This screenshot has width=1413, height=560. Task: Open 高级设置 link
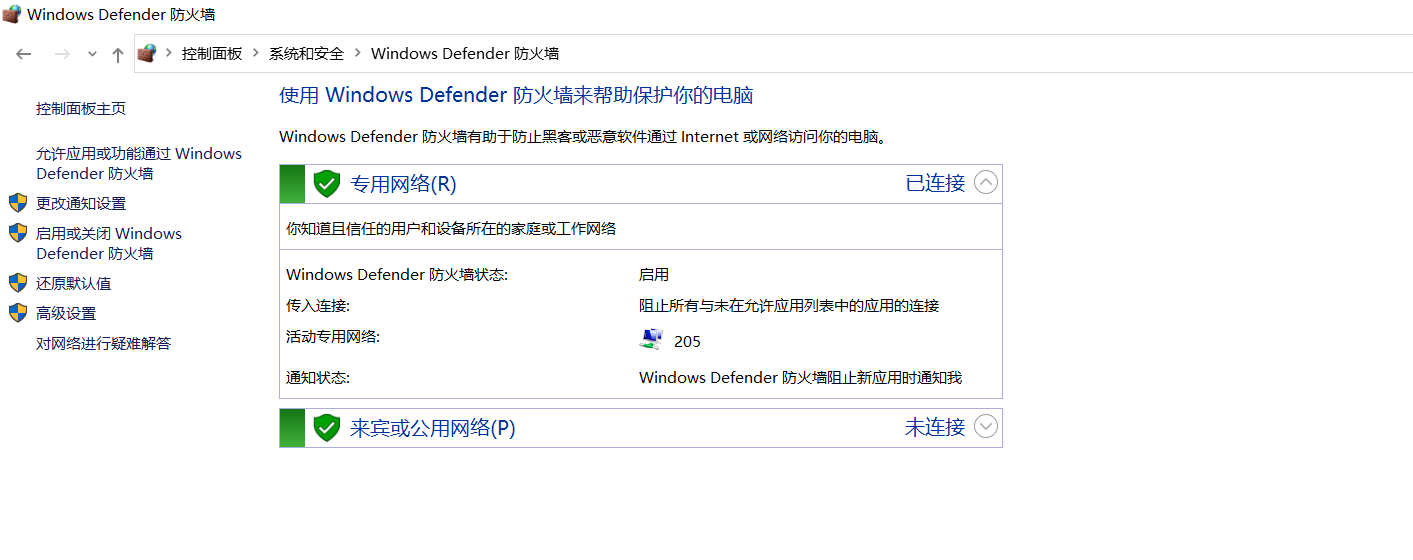pyautogui.click(x=66, y=313)
